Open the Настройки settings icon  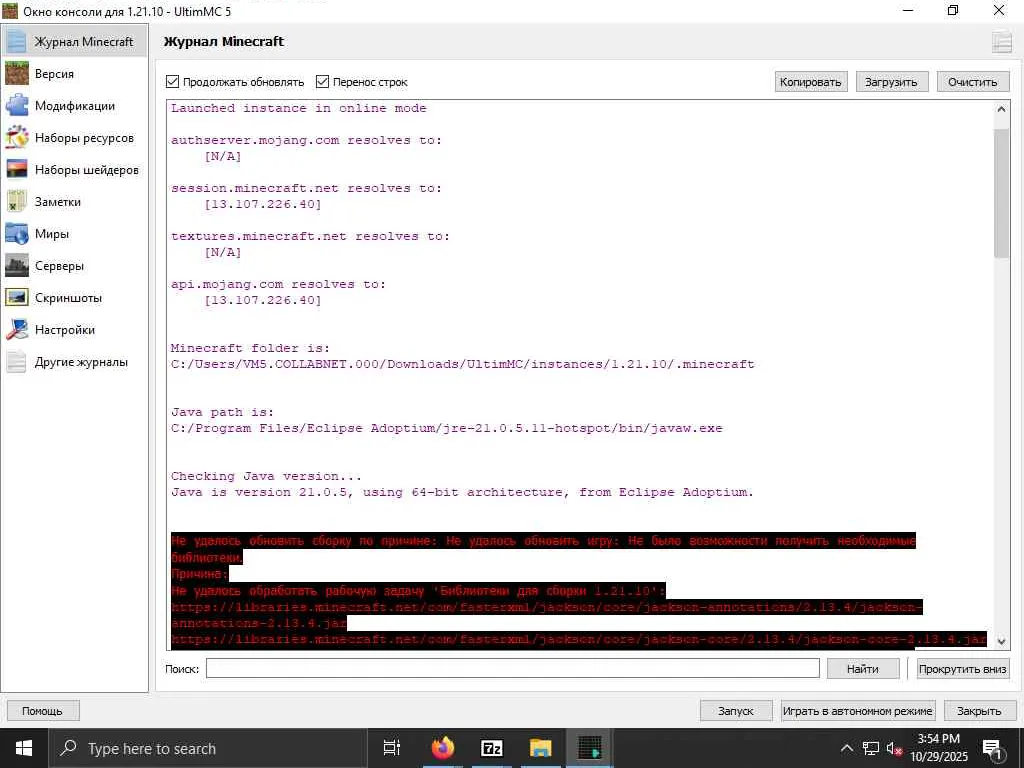[x=17, y=330]
